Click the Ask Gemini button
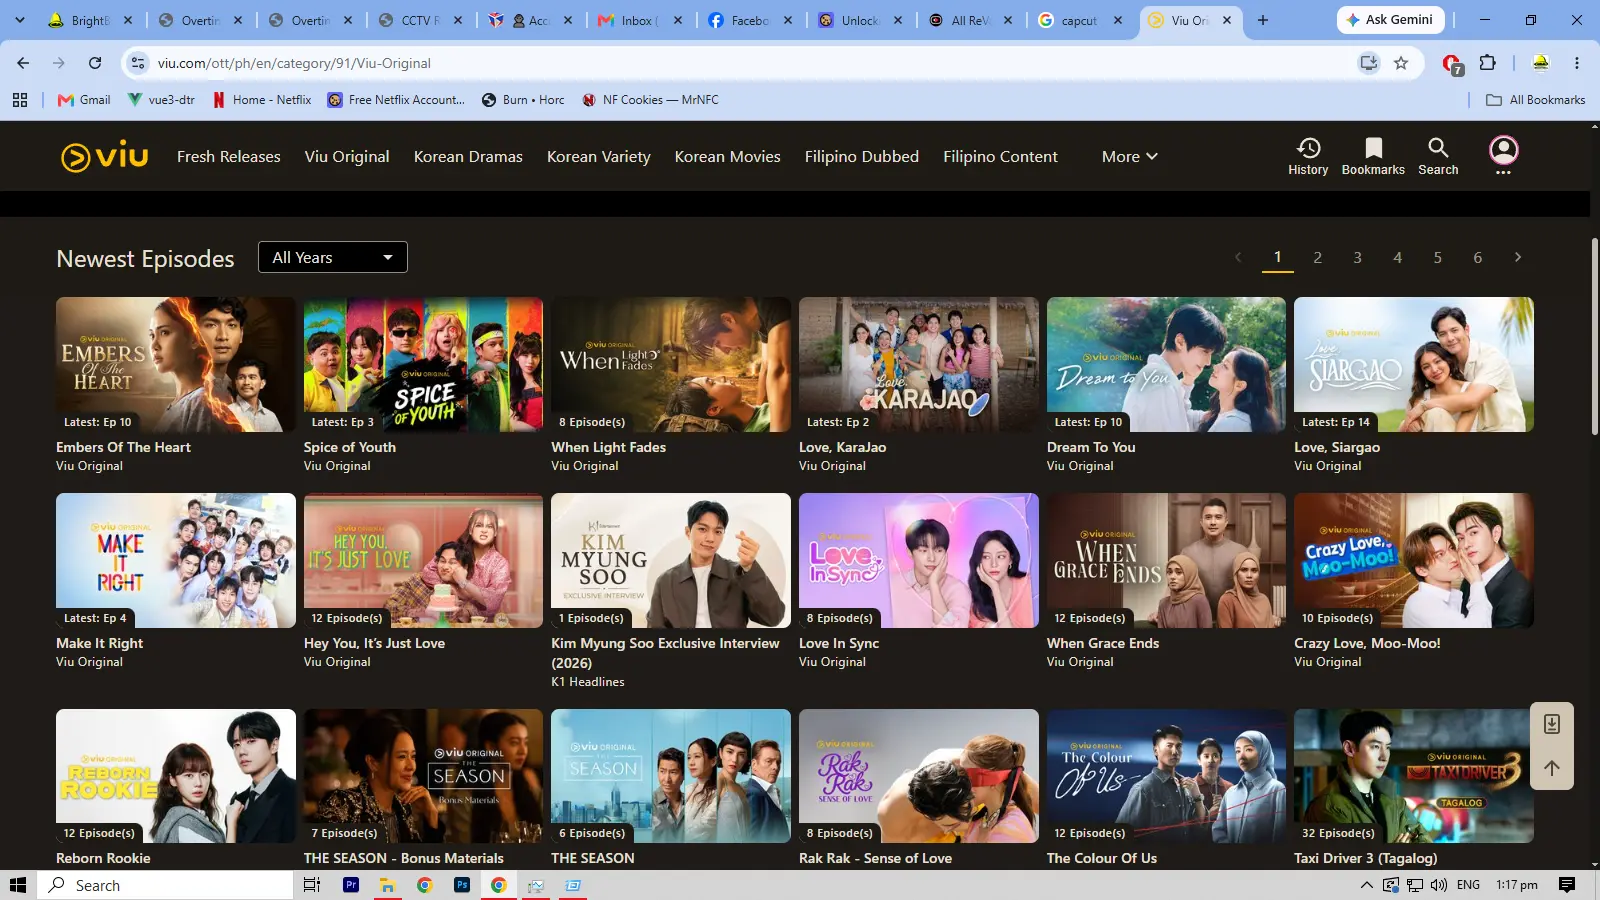Screen dimensions: 1600x900 1389,20
